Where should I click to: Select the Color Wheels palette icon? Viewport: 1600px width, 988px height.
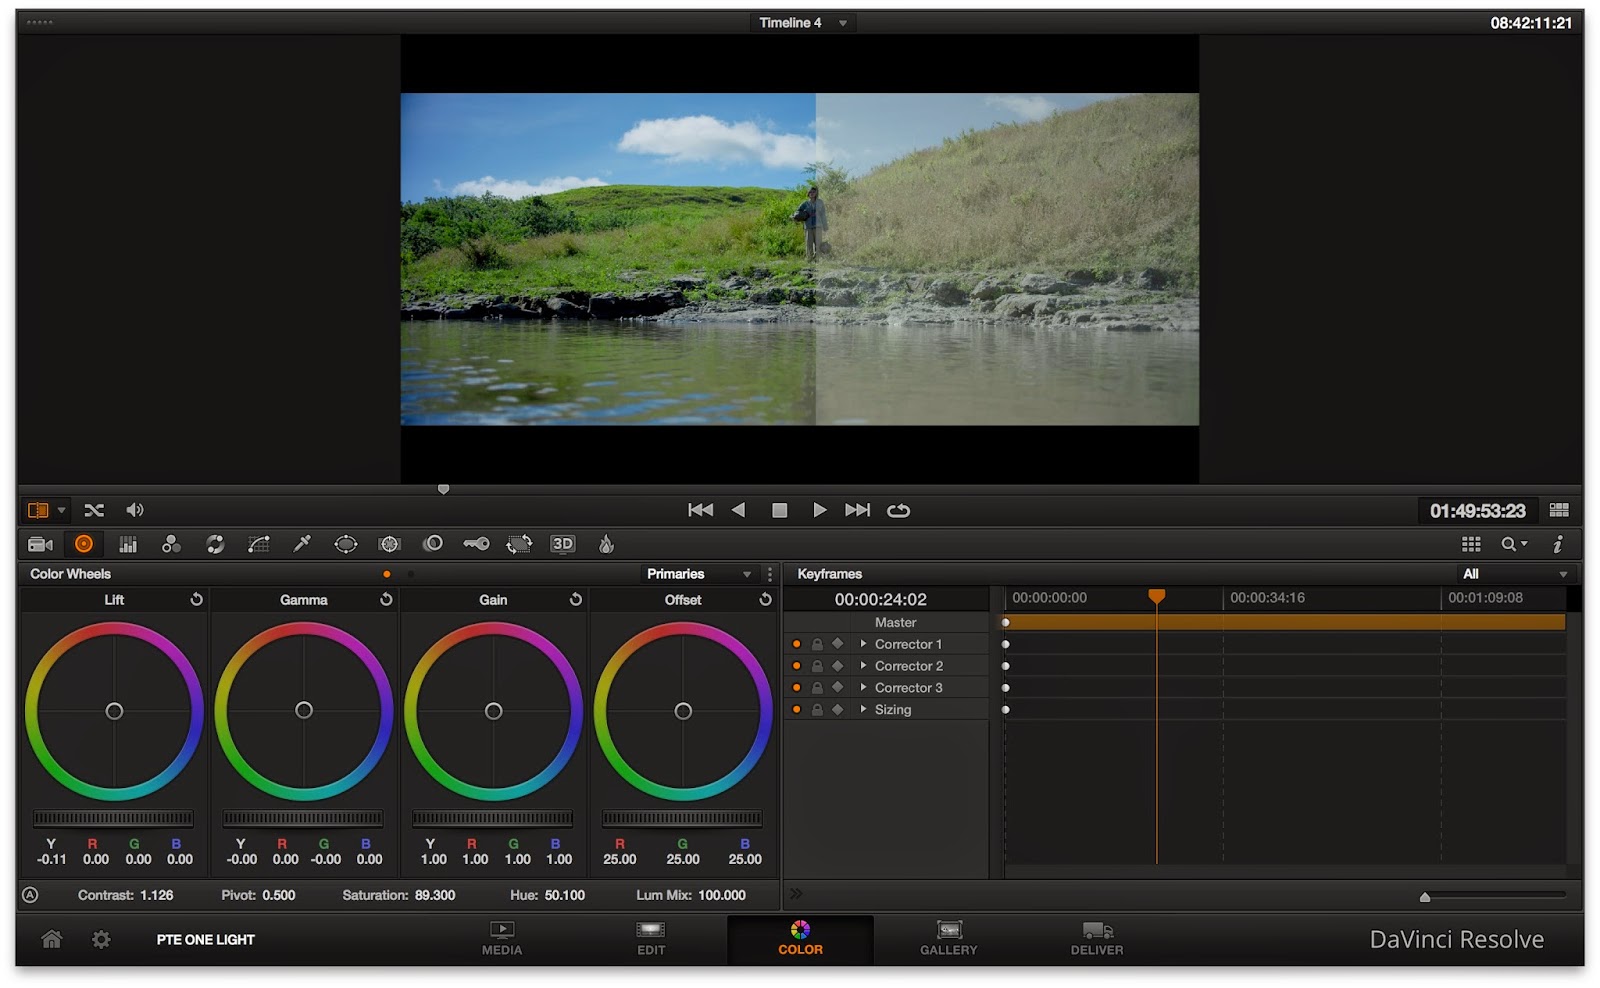pos(84,544)
